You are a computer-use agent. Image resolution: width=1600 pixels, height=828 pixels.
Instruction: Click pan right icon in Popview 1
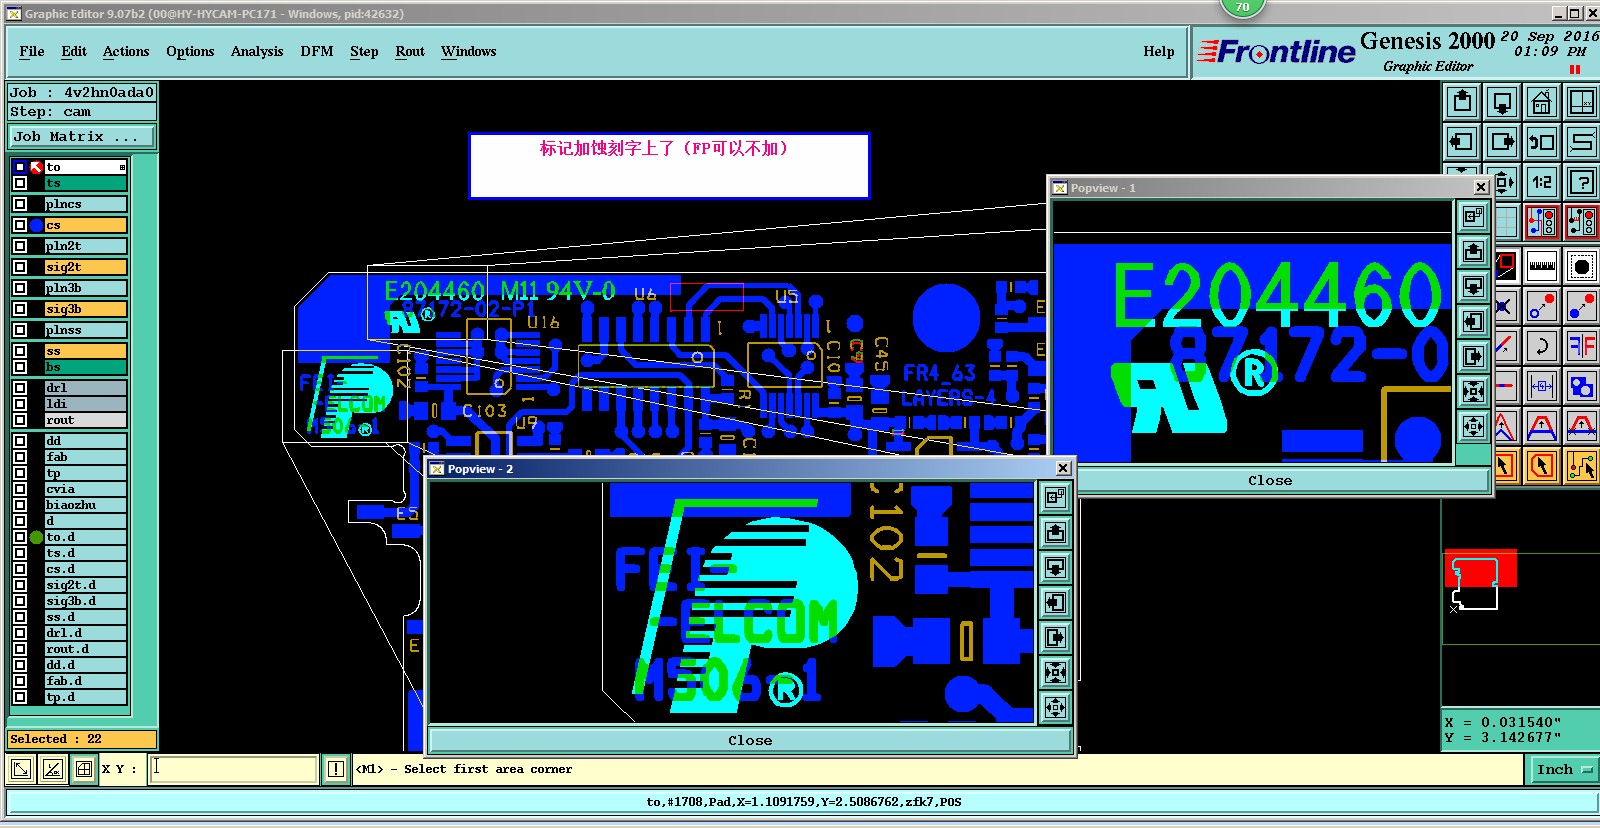[1473, 356]
